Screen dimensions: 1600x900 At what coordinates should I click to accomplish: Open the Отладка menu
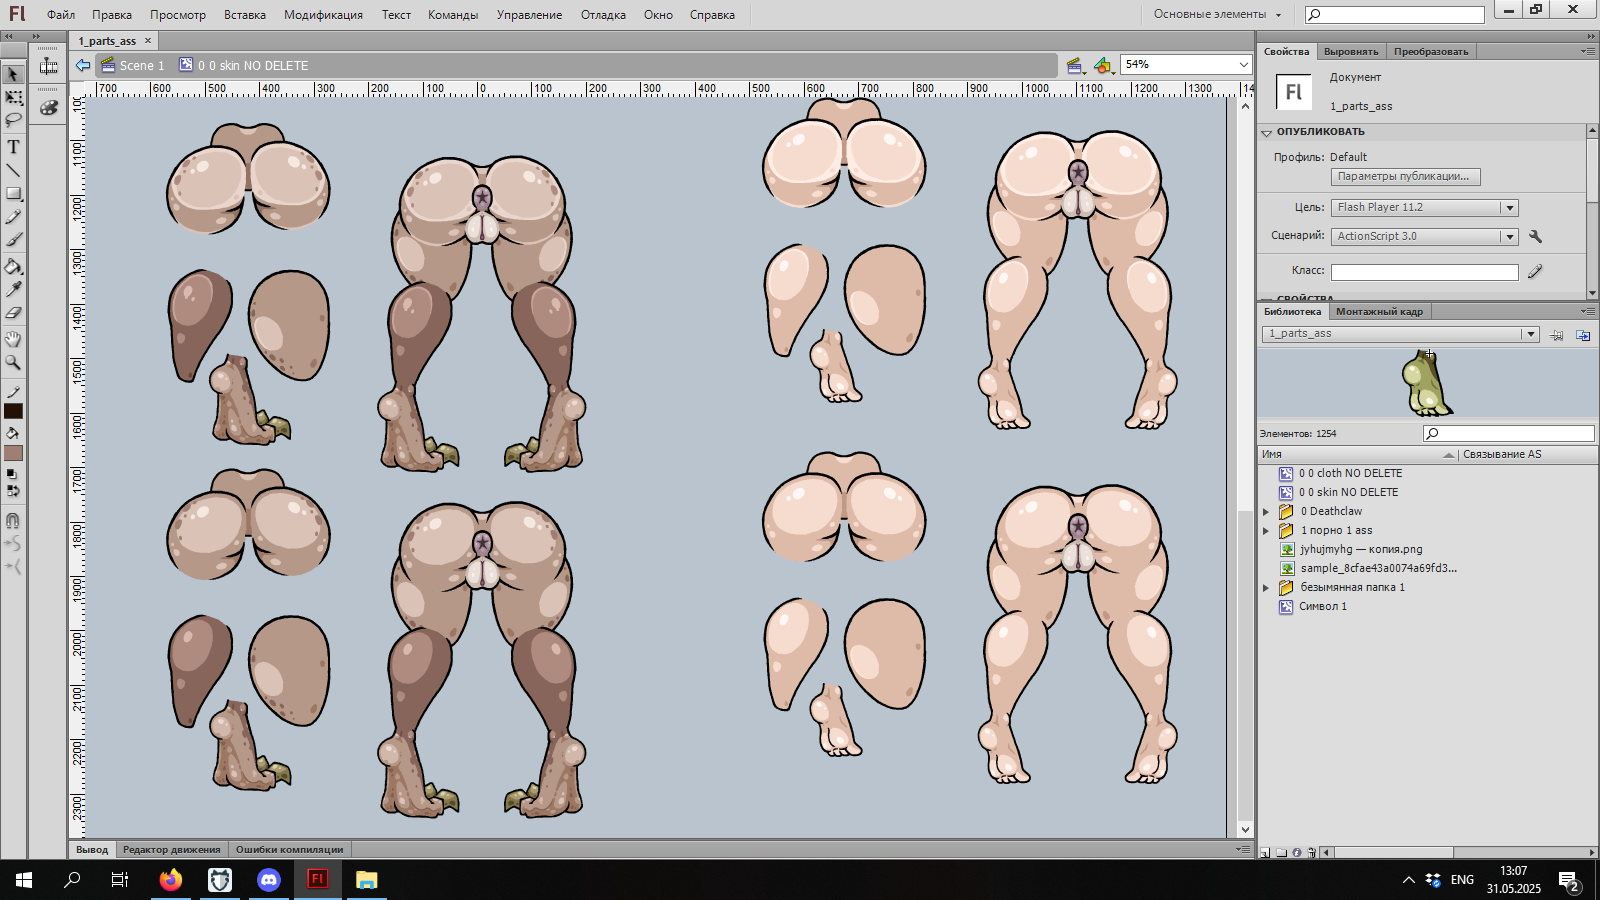[x=603, y=15]
